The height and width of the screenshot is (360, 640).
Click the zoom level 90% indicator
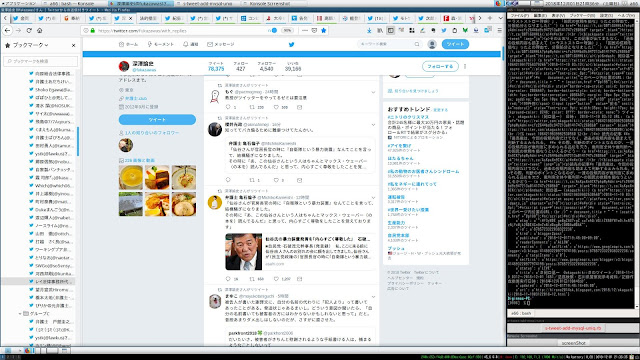click(287, 31)
